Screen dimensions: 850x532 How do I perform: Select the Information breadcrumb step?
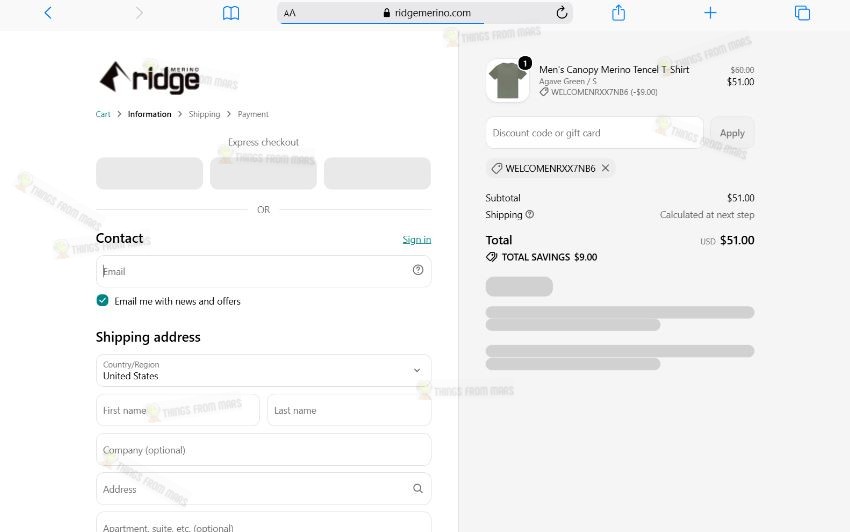coord(150,114)
